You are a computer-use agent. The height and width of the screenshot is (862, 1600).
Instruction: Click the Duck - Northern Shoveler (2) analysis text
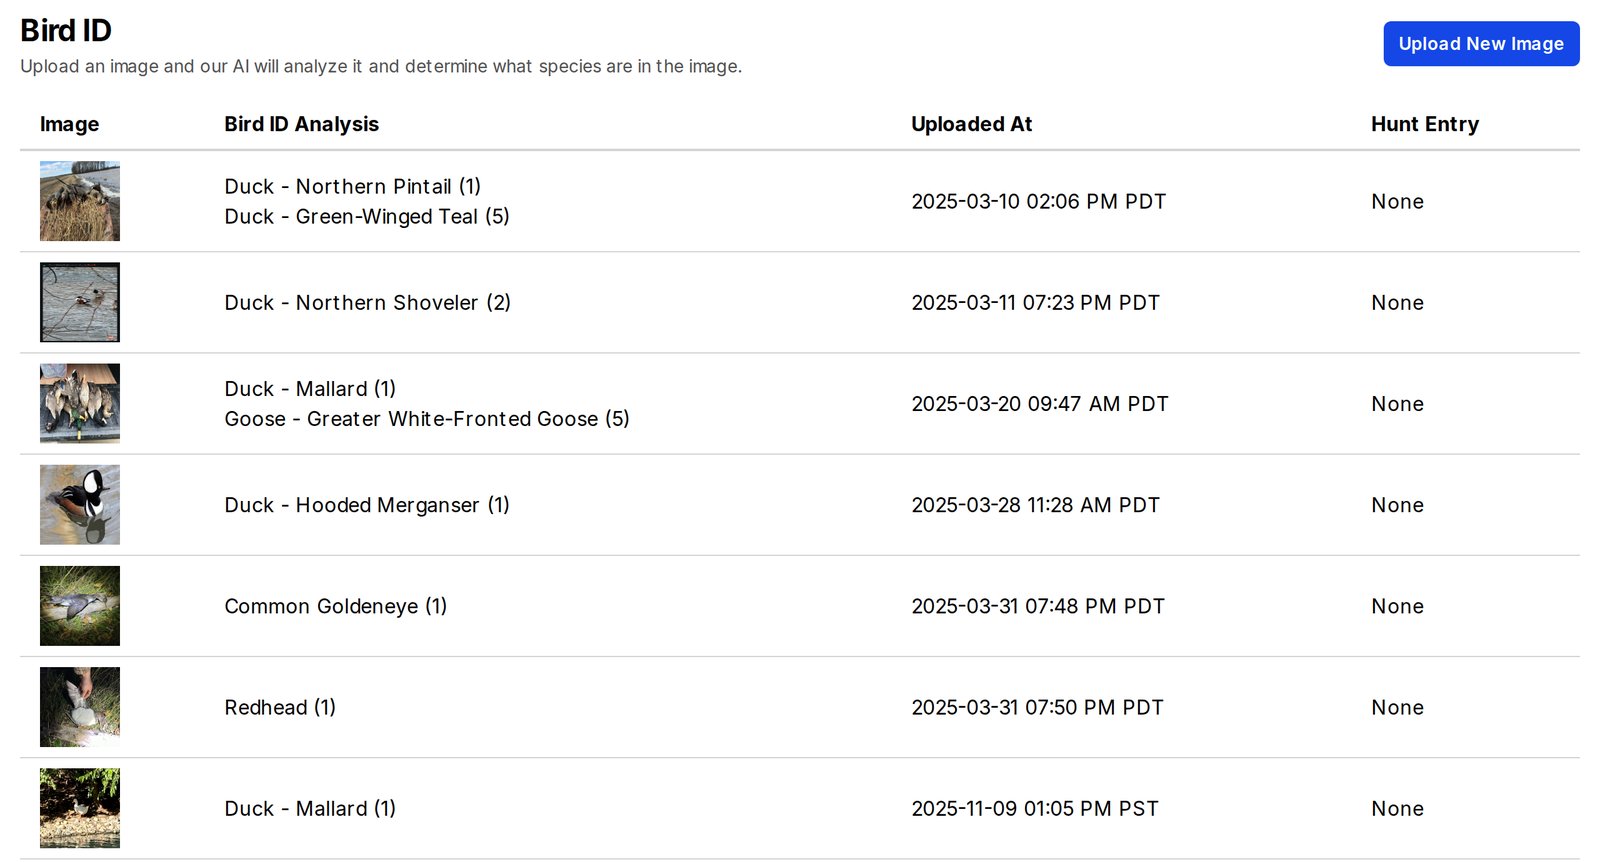point(367,303)
